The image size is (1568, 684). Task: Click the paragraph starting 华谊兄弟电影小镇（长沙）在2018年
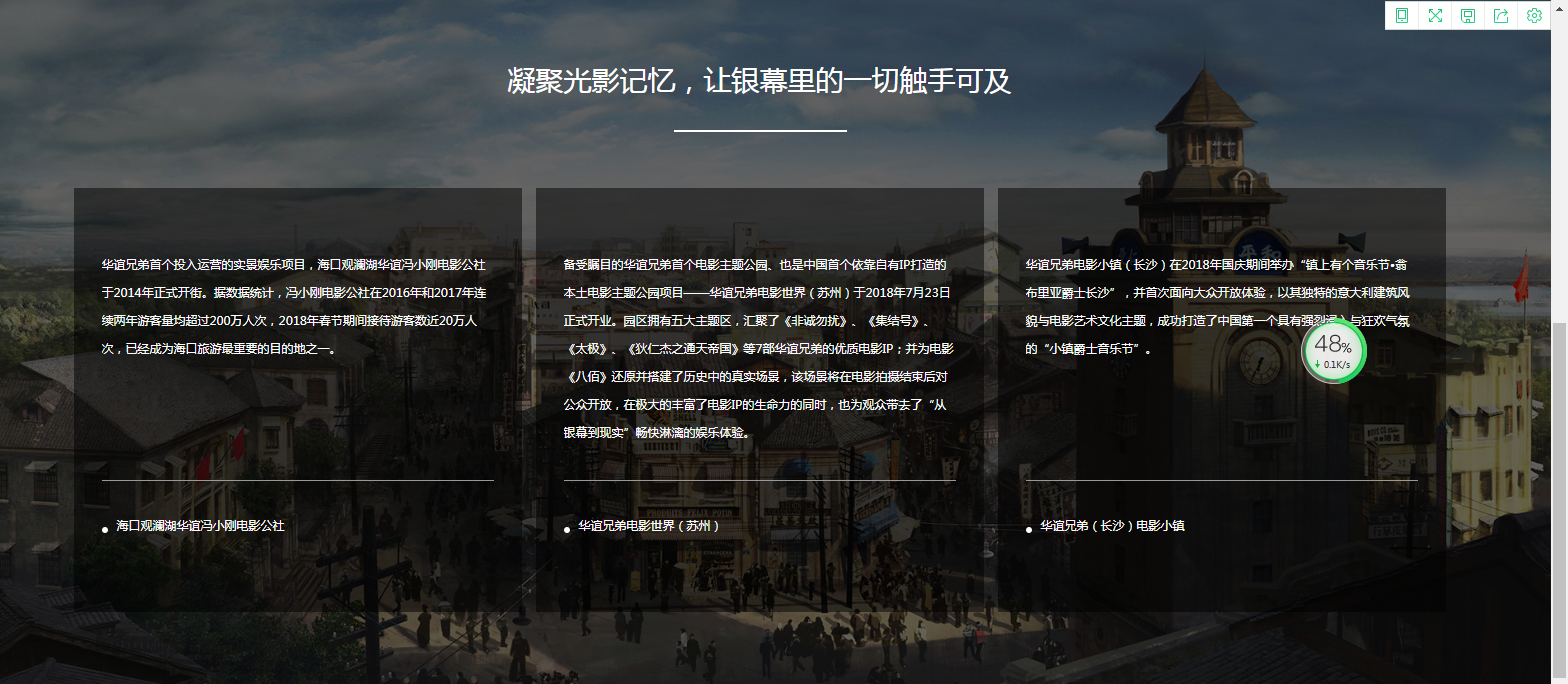1218,307
